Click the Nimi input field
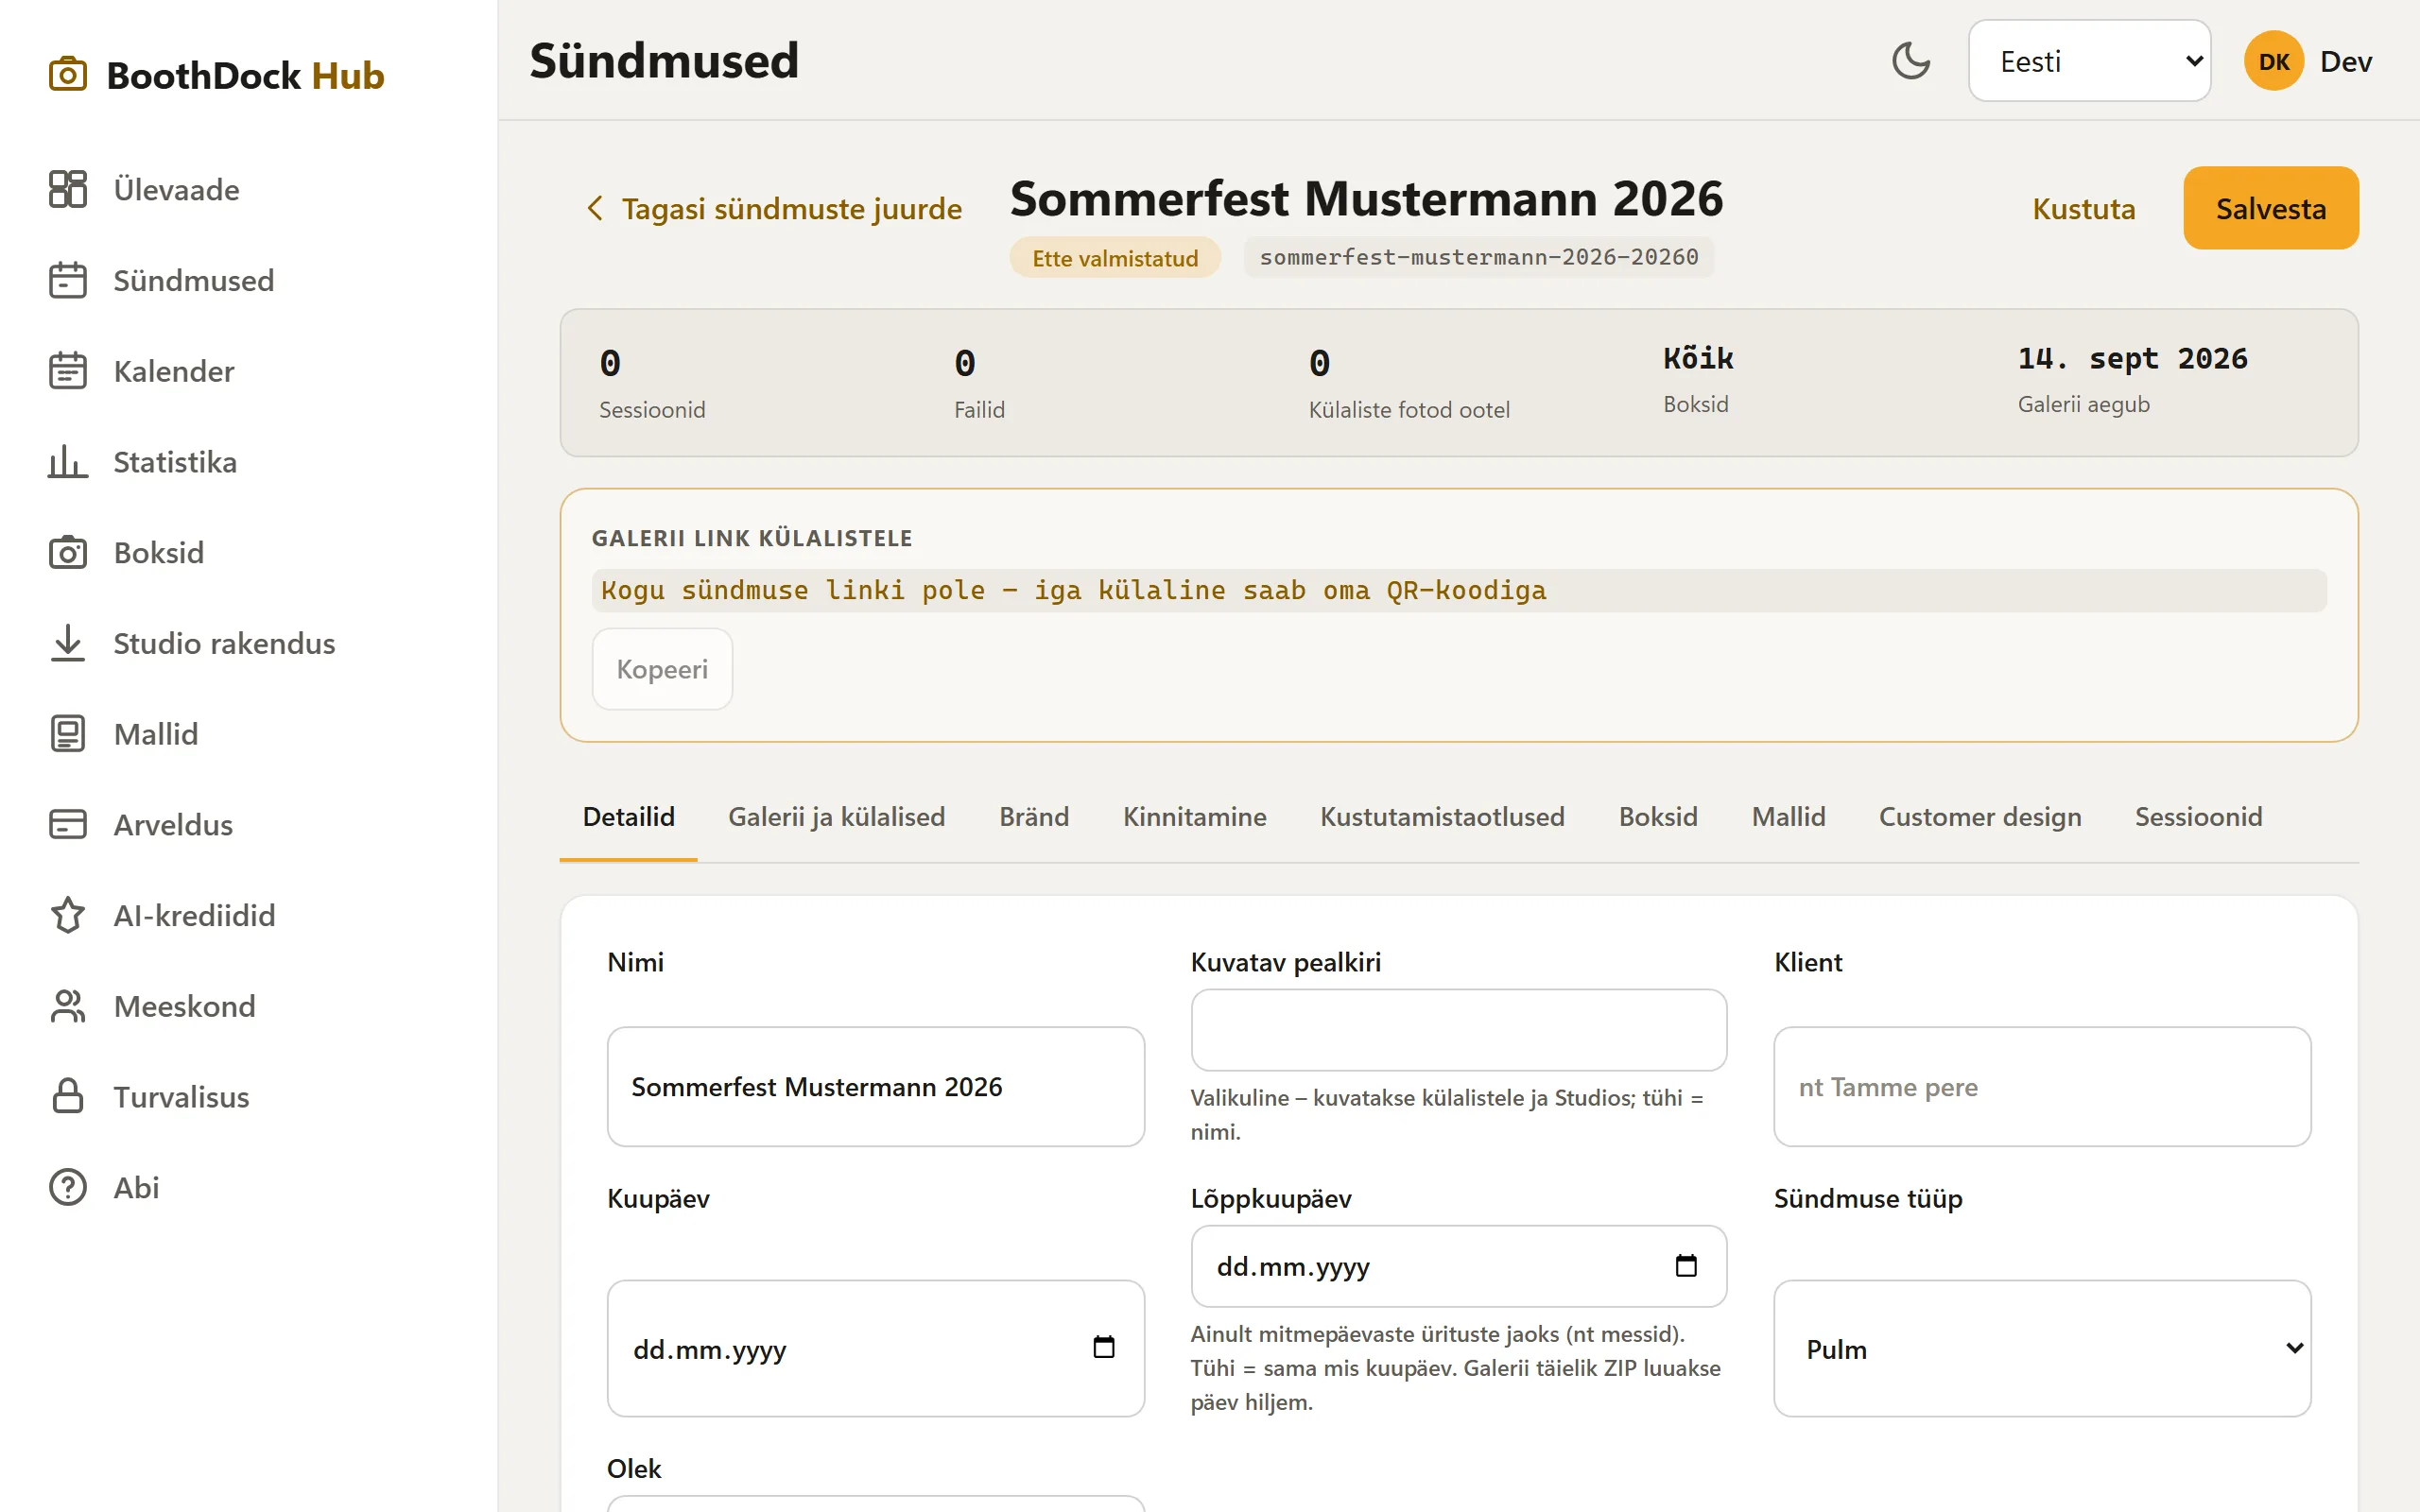The image size is (2420, 1512). (x=875, y=1086)
